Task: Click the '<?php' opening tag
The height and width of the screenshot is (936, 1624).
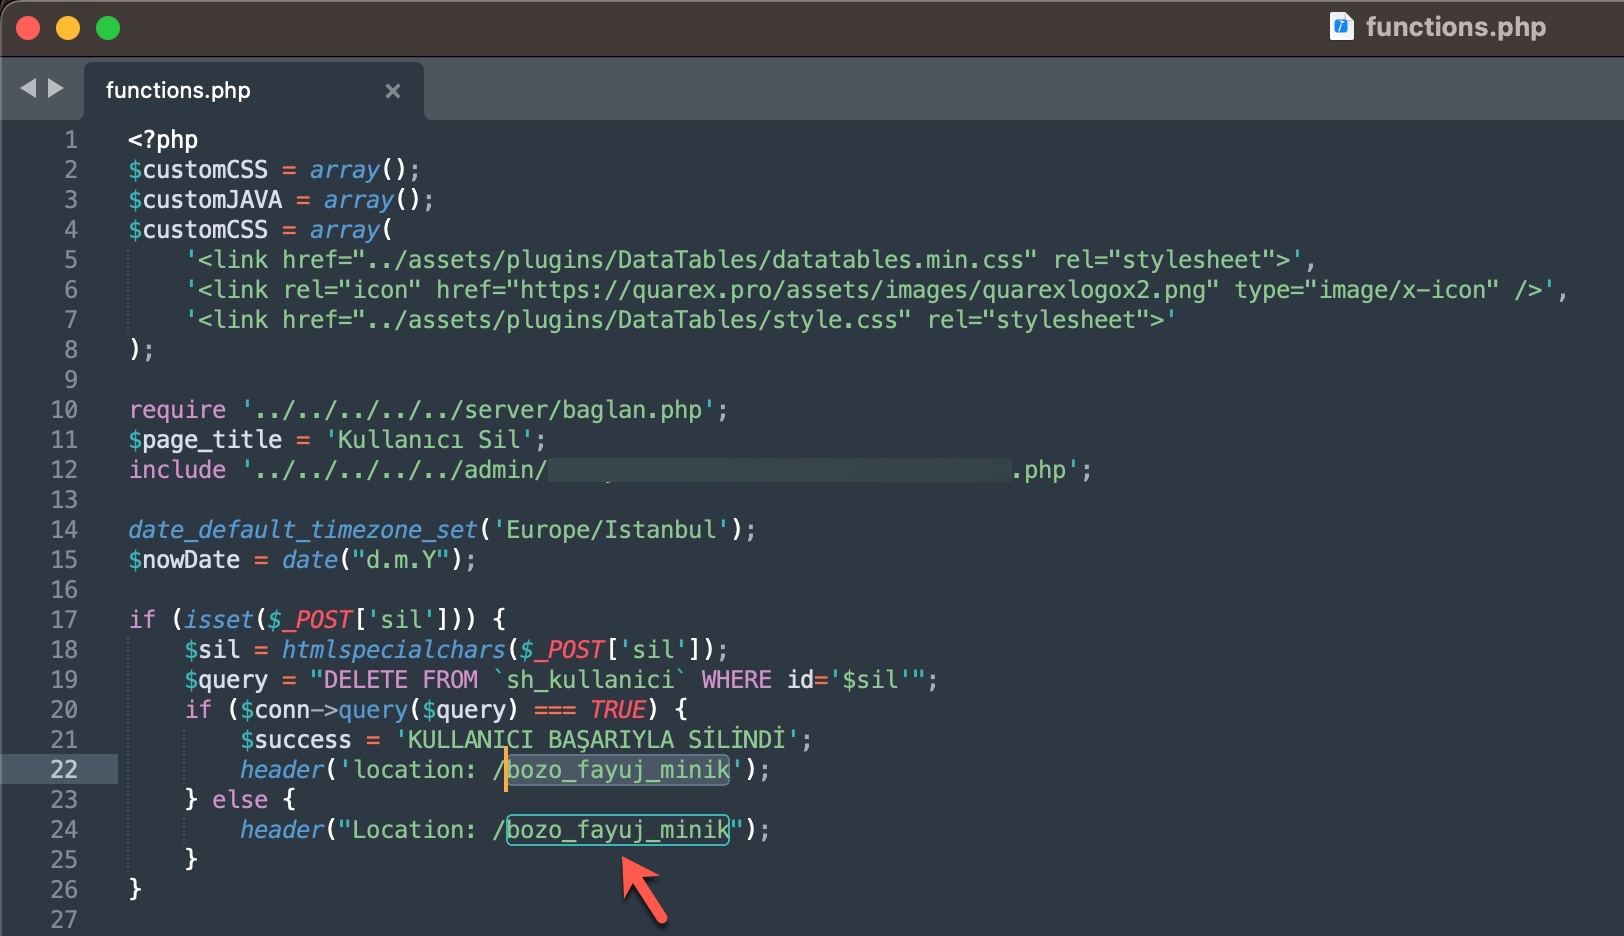Action: pos(163,139)
